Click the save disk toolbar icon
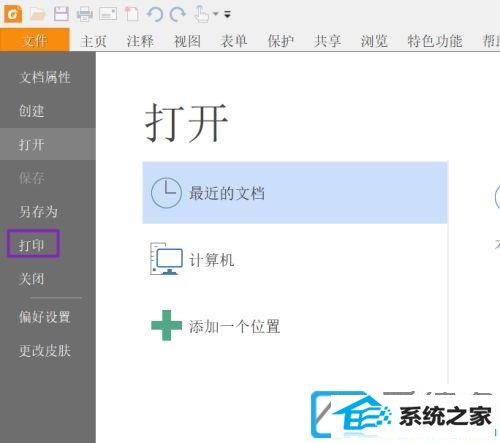 coord(61,14)
